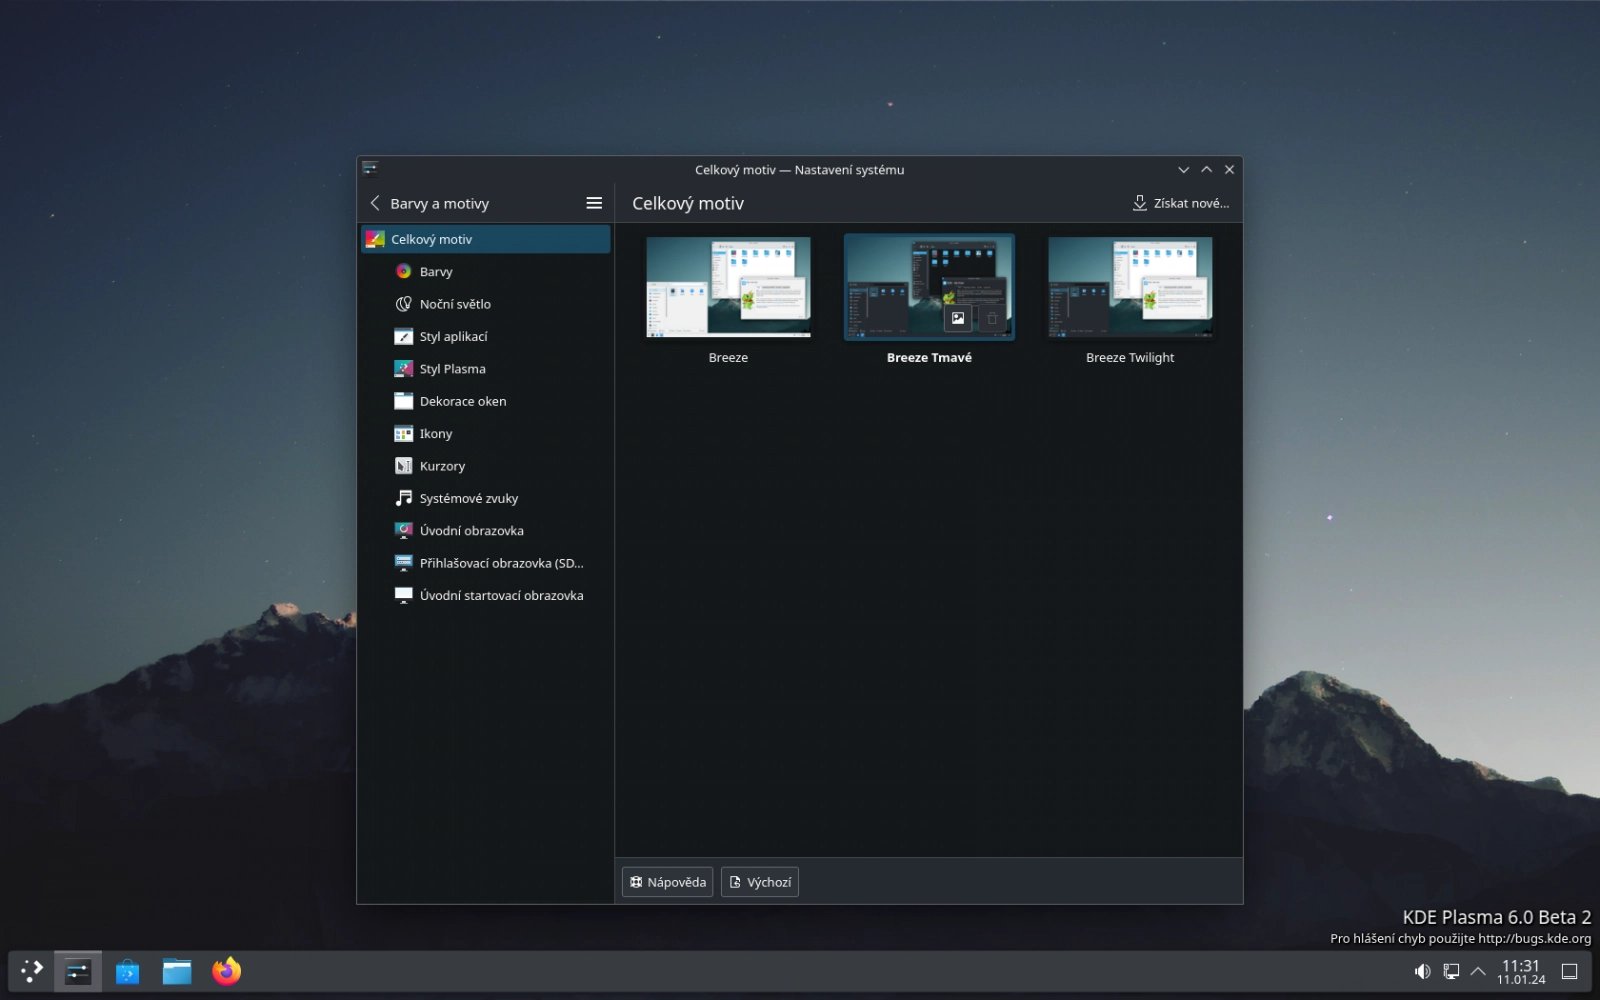Open Přihlašovací obrazovka (SDDM) settings

click(500, 563)
